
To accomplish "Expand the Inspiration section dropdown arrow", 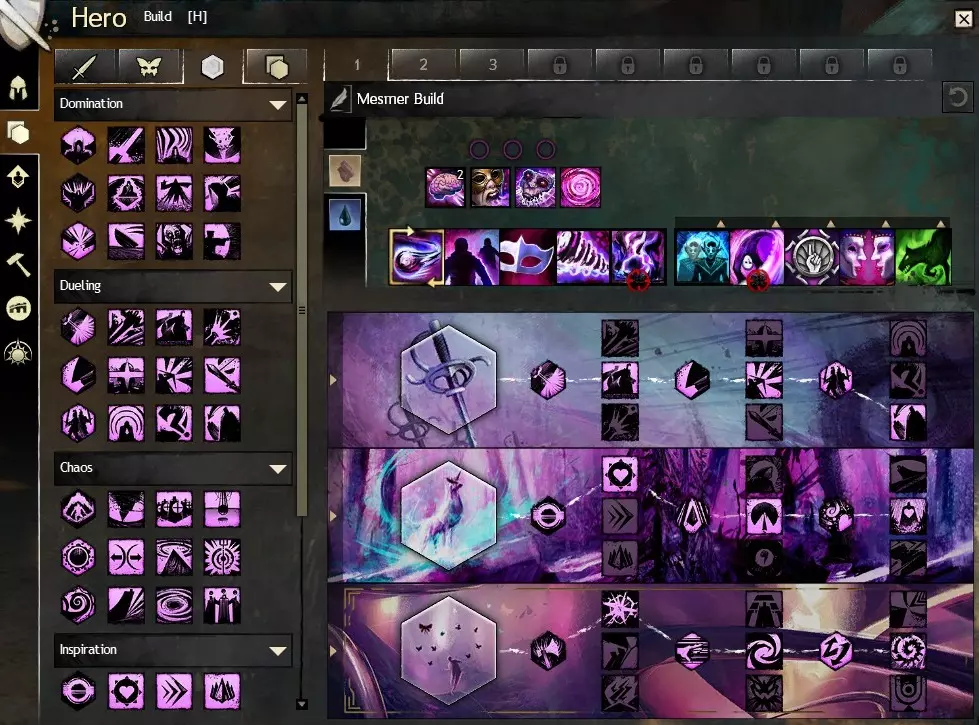I will (x=278, y=650).
